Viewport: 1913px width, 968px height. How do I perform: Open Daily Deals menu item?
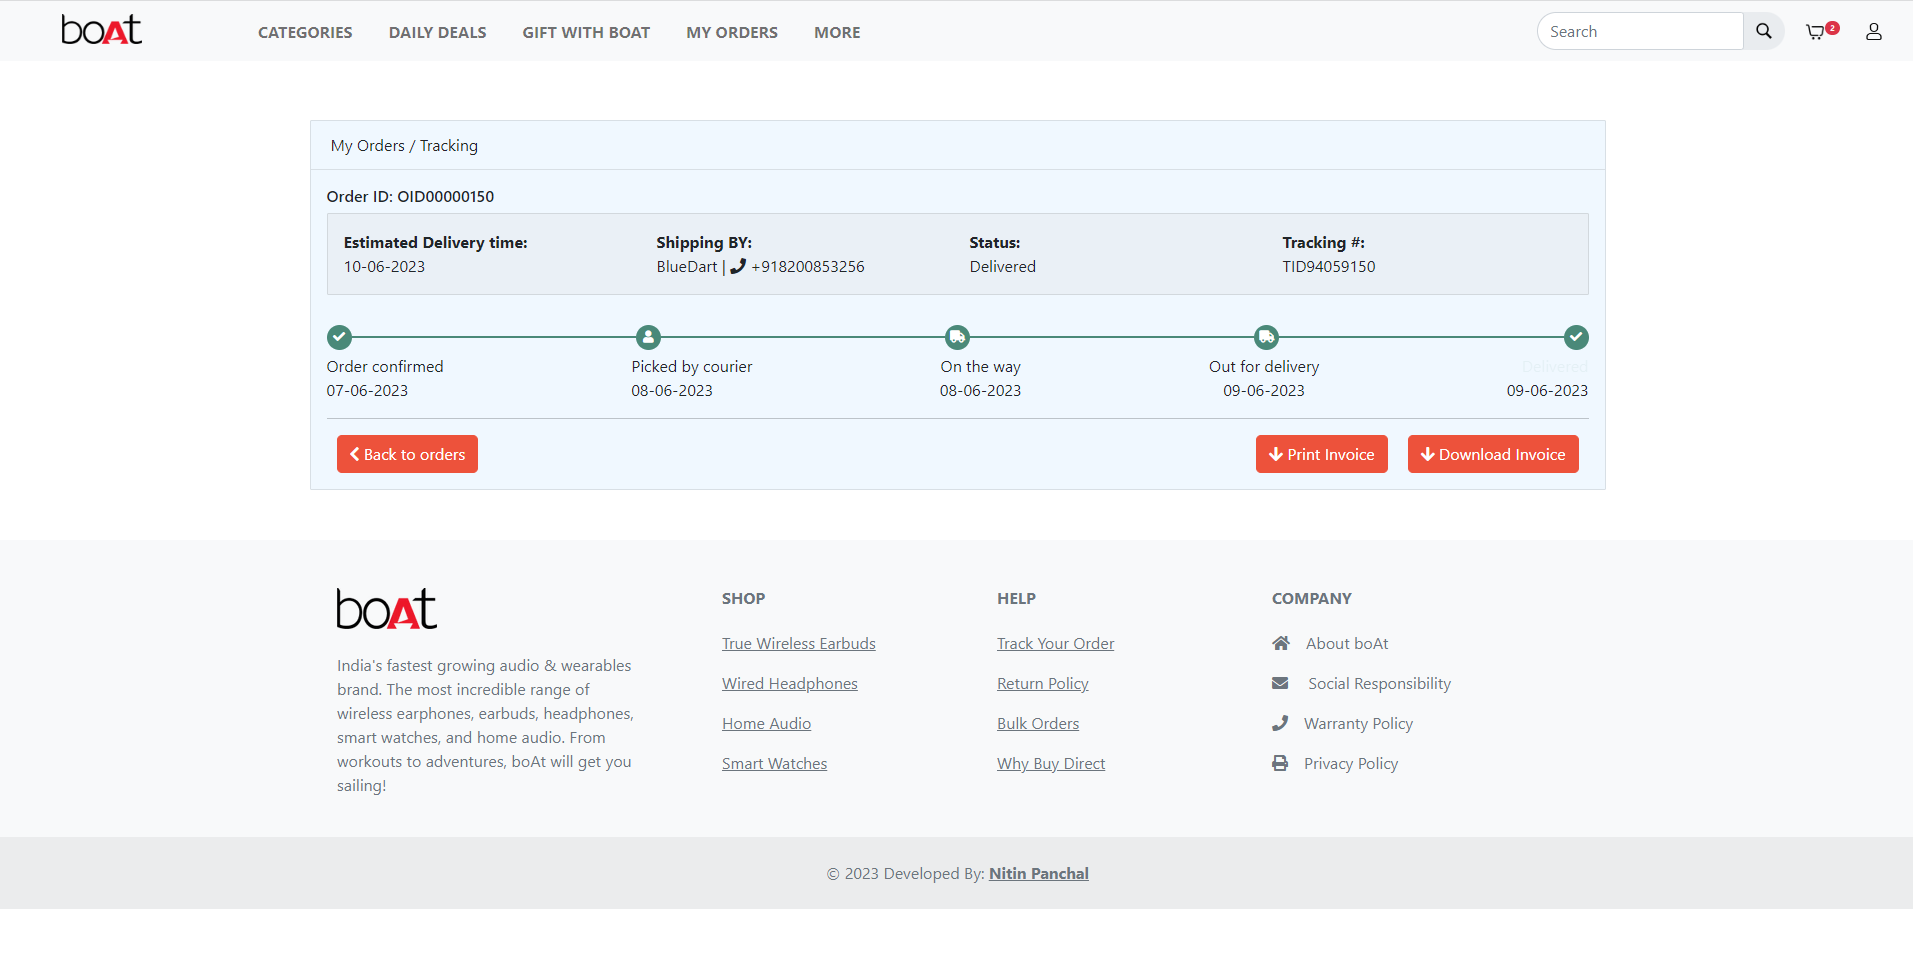[437, 32]
